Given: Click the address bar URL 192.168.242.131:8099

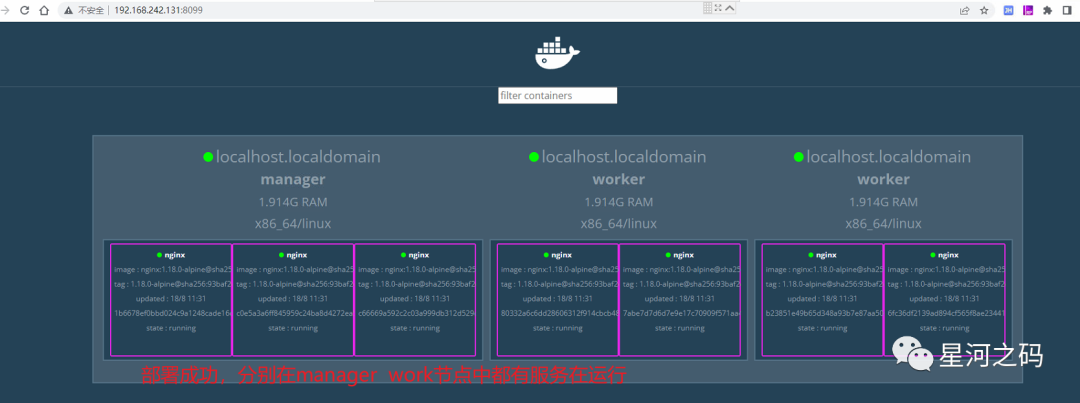Looking at the screenshot, I should click(158, 10).
